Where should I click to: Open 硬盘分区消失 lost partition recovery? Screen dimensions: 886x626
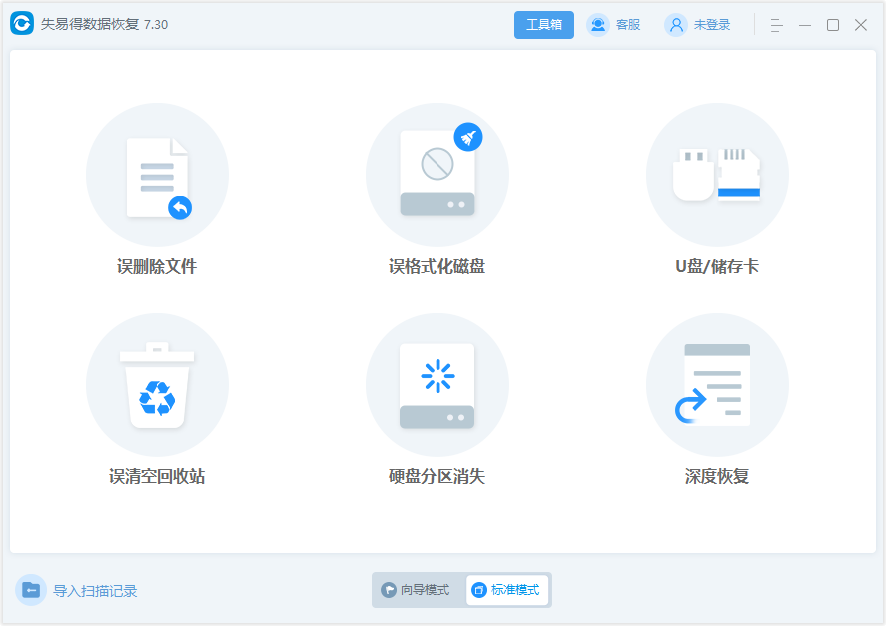click(x=437, y=384)
